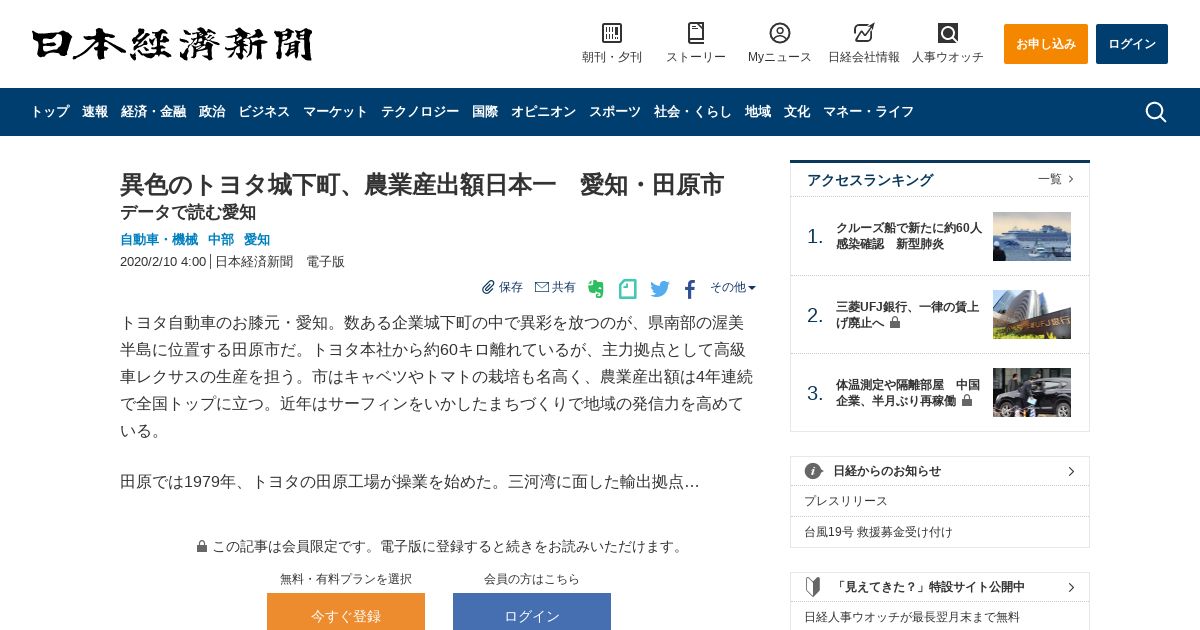
Task: Click the 中部 topic tag
Action: coord(221,240)
